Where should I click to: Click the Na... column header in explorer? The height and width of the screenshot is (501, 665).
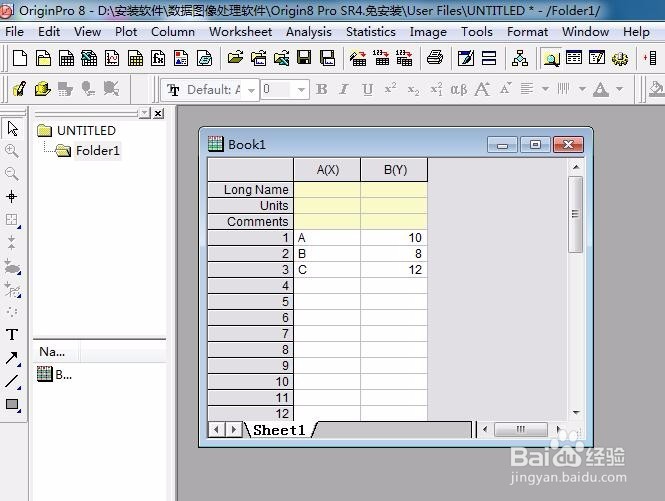(56, 352)
